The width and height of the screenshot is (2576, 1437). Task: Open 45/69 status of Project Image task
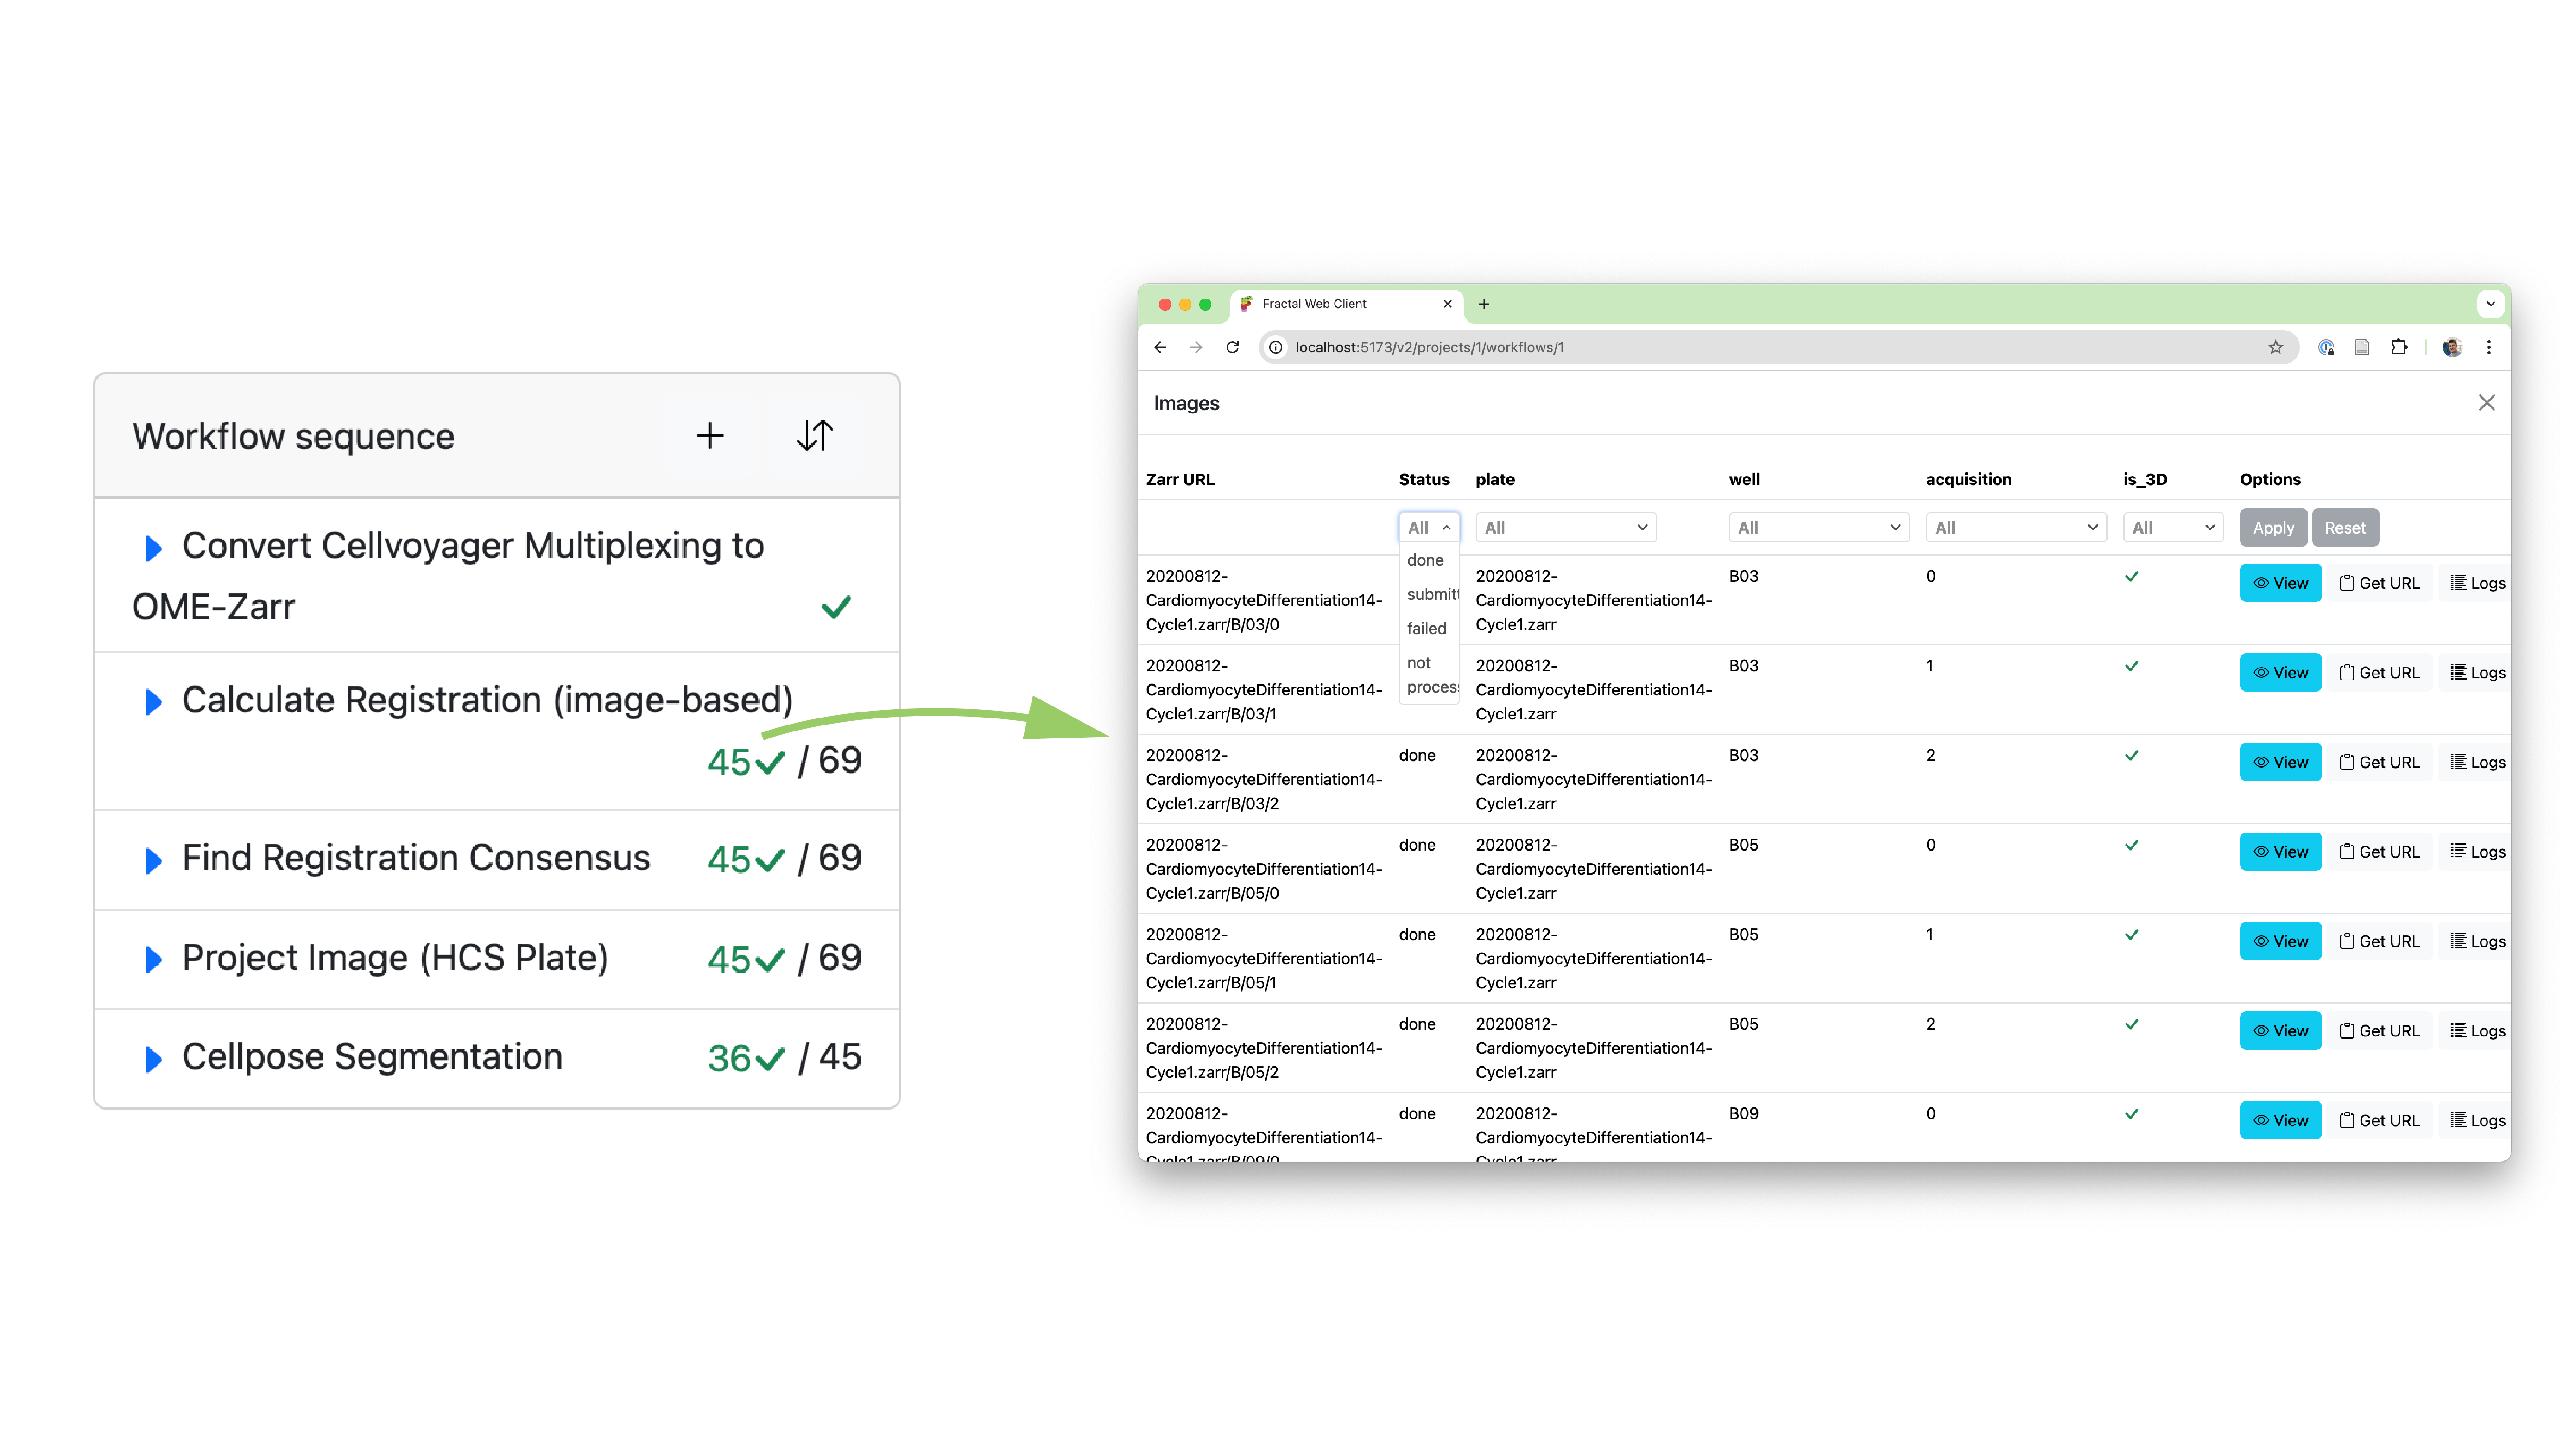pyautogui.click(x=784, y=959)
